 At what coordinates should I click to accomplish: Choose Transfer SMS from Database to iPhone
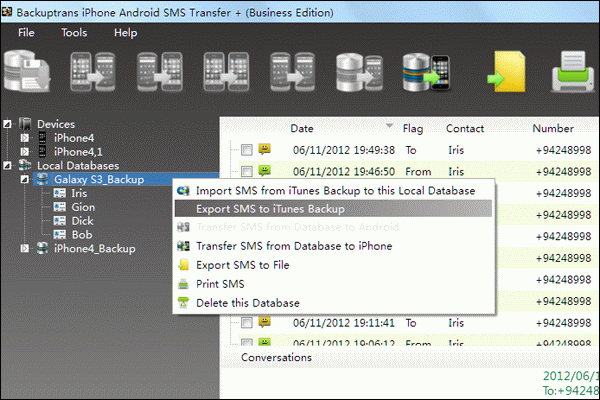[334, 246]
